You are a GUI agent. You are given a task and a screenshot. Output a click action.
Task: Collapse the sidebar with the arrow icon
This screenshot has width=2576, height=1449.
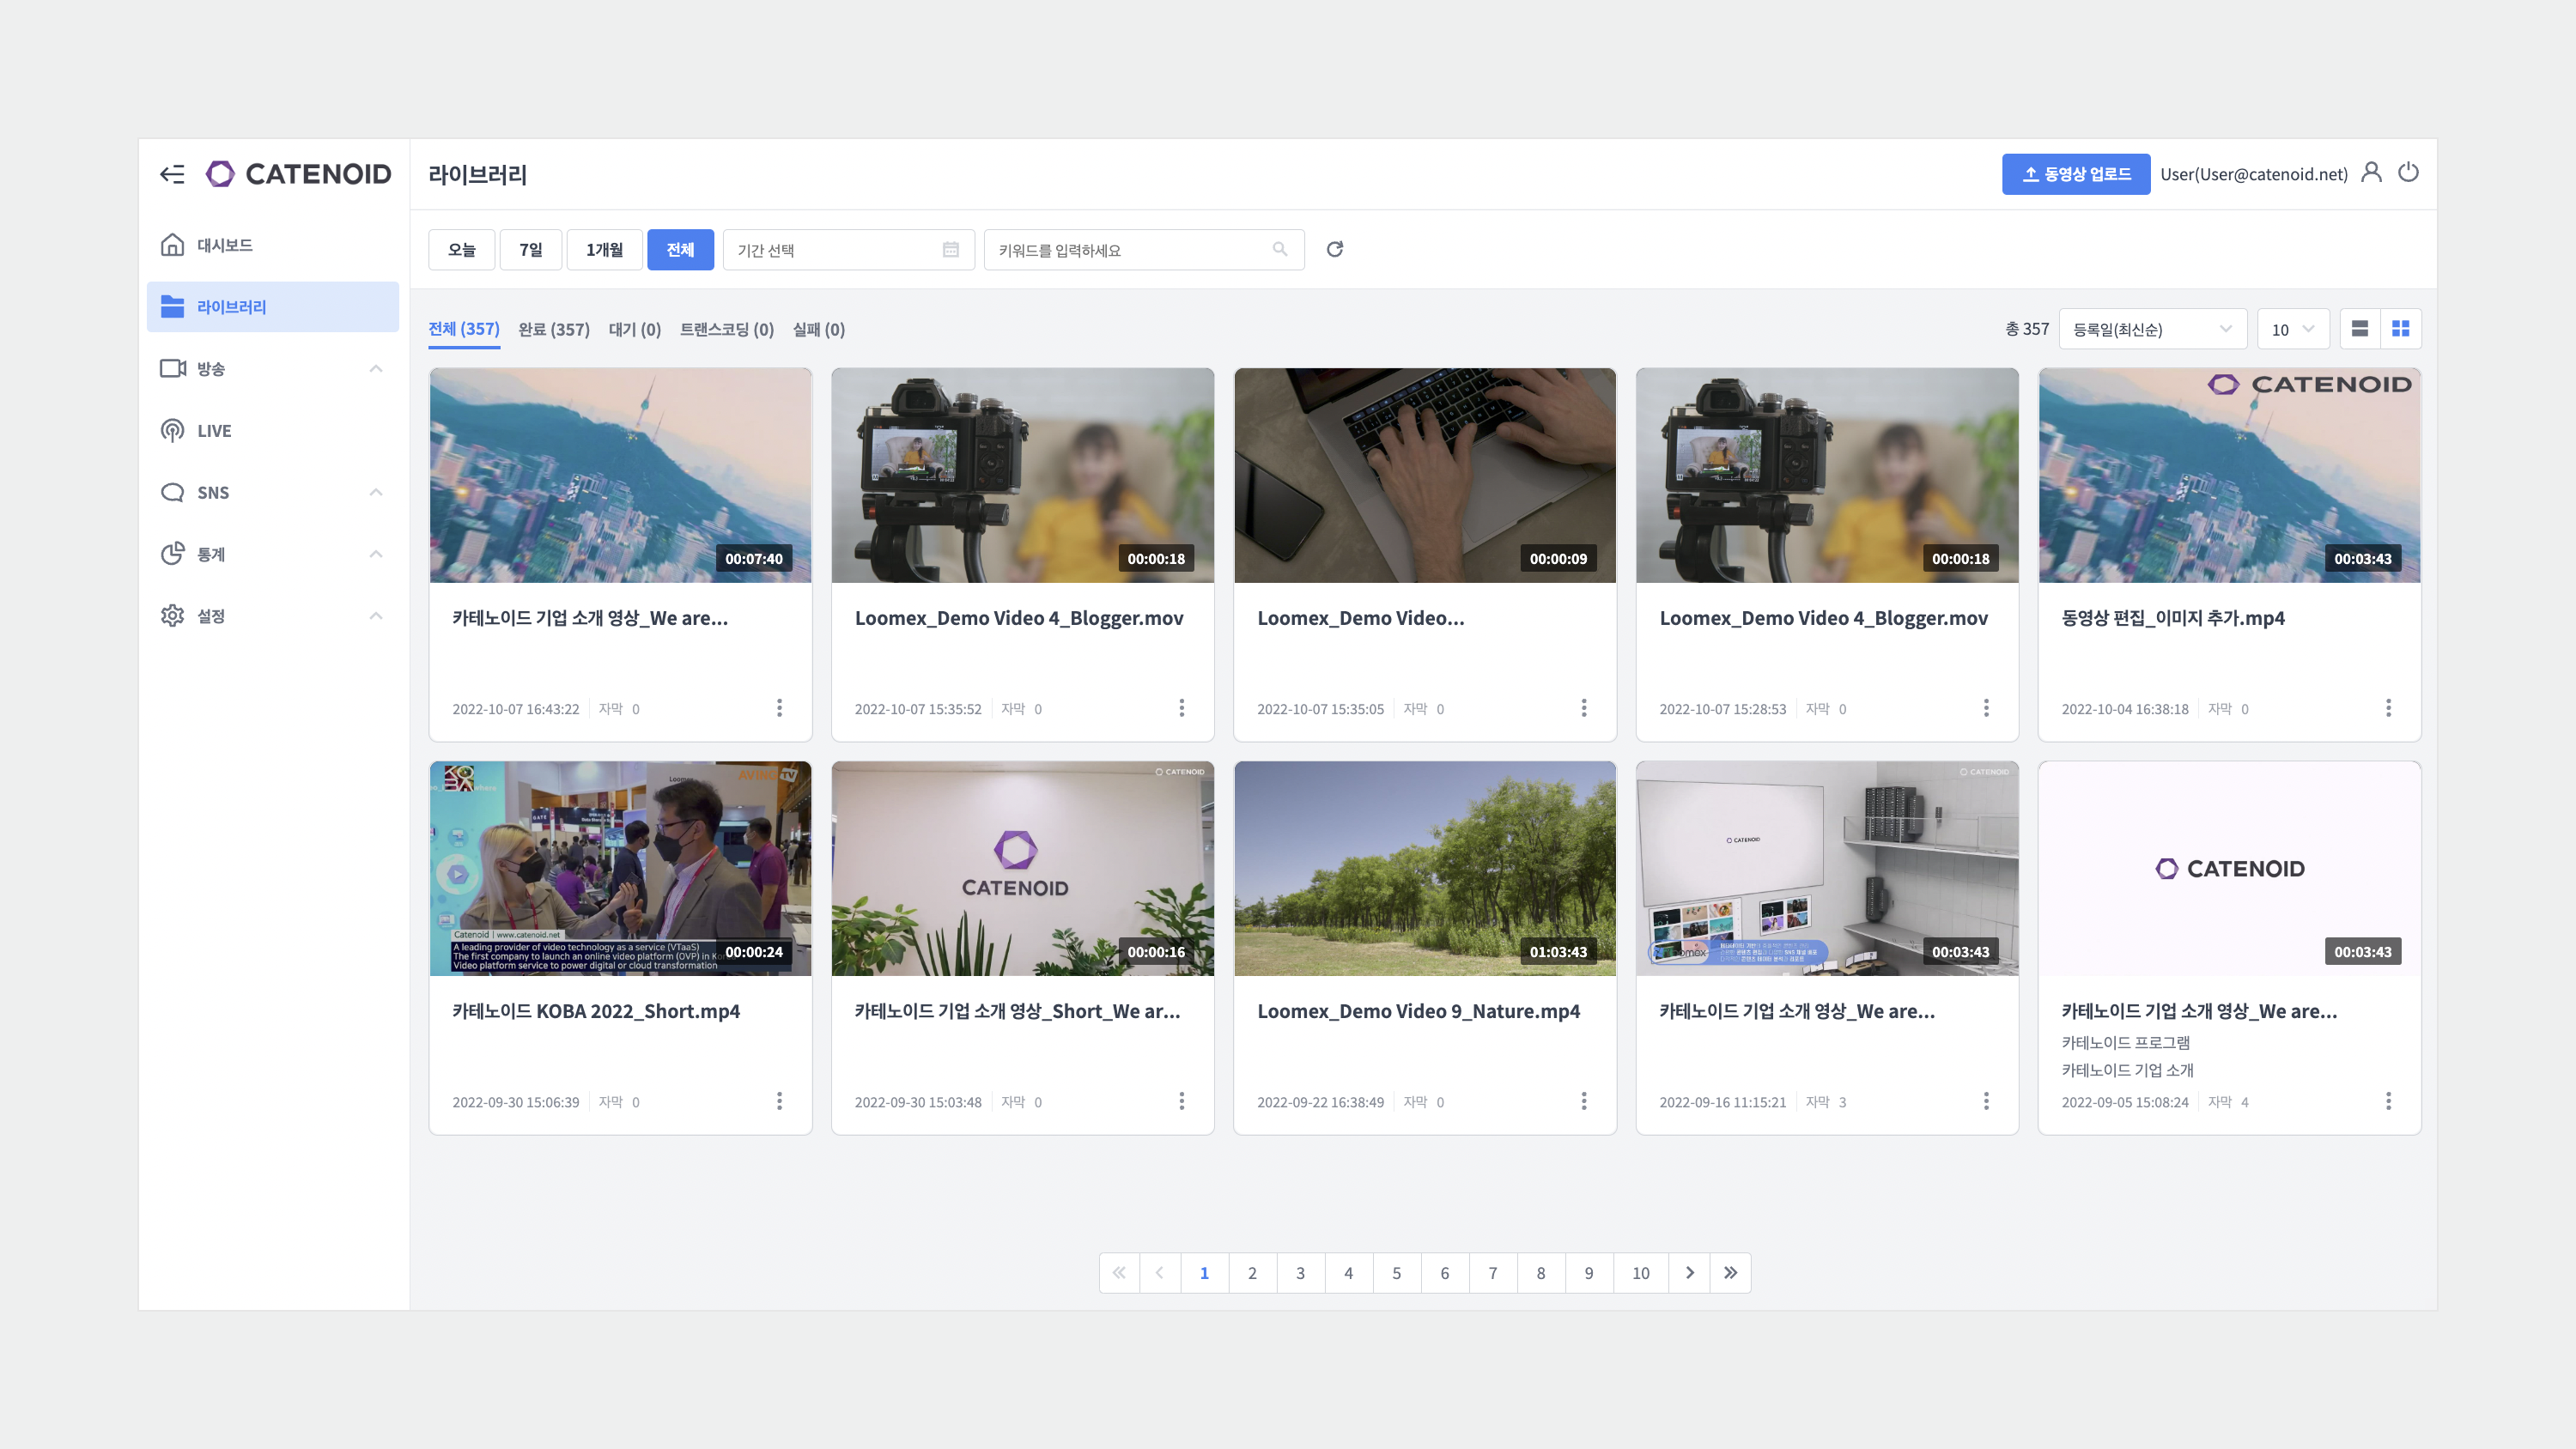[172, 174]
